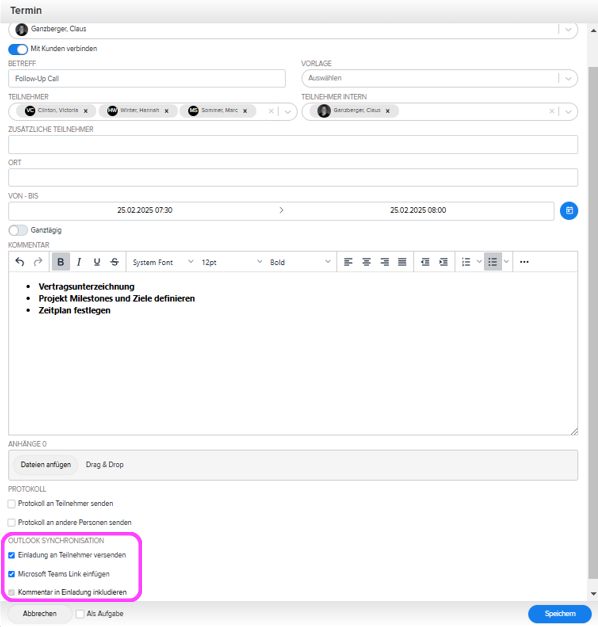This screenshot has width=598, height=627.
Task: Click the Speichern button
Action: pos(560,614)
